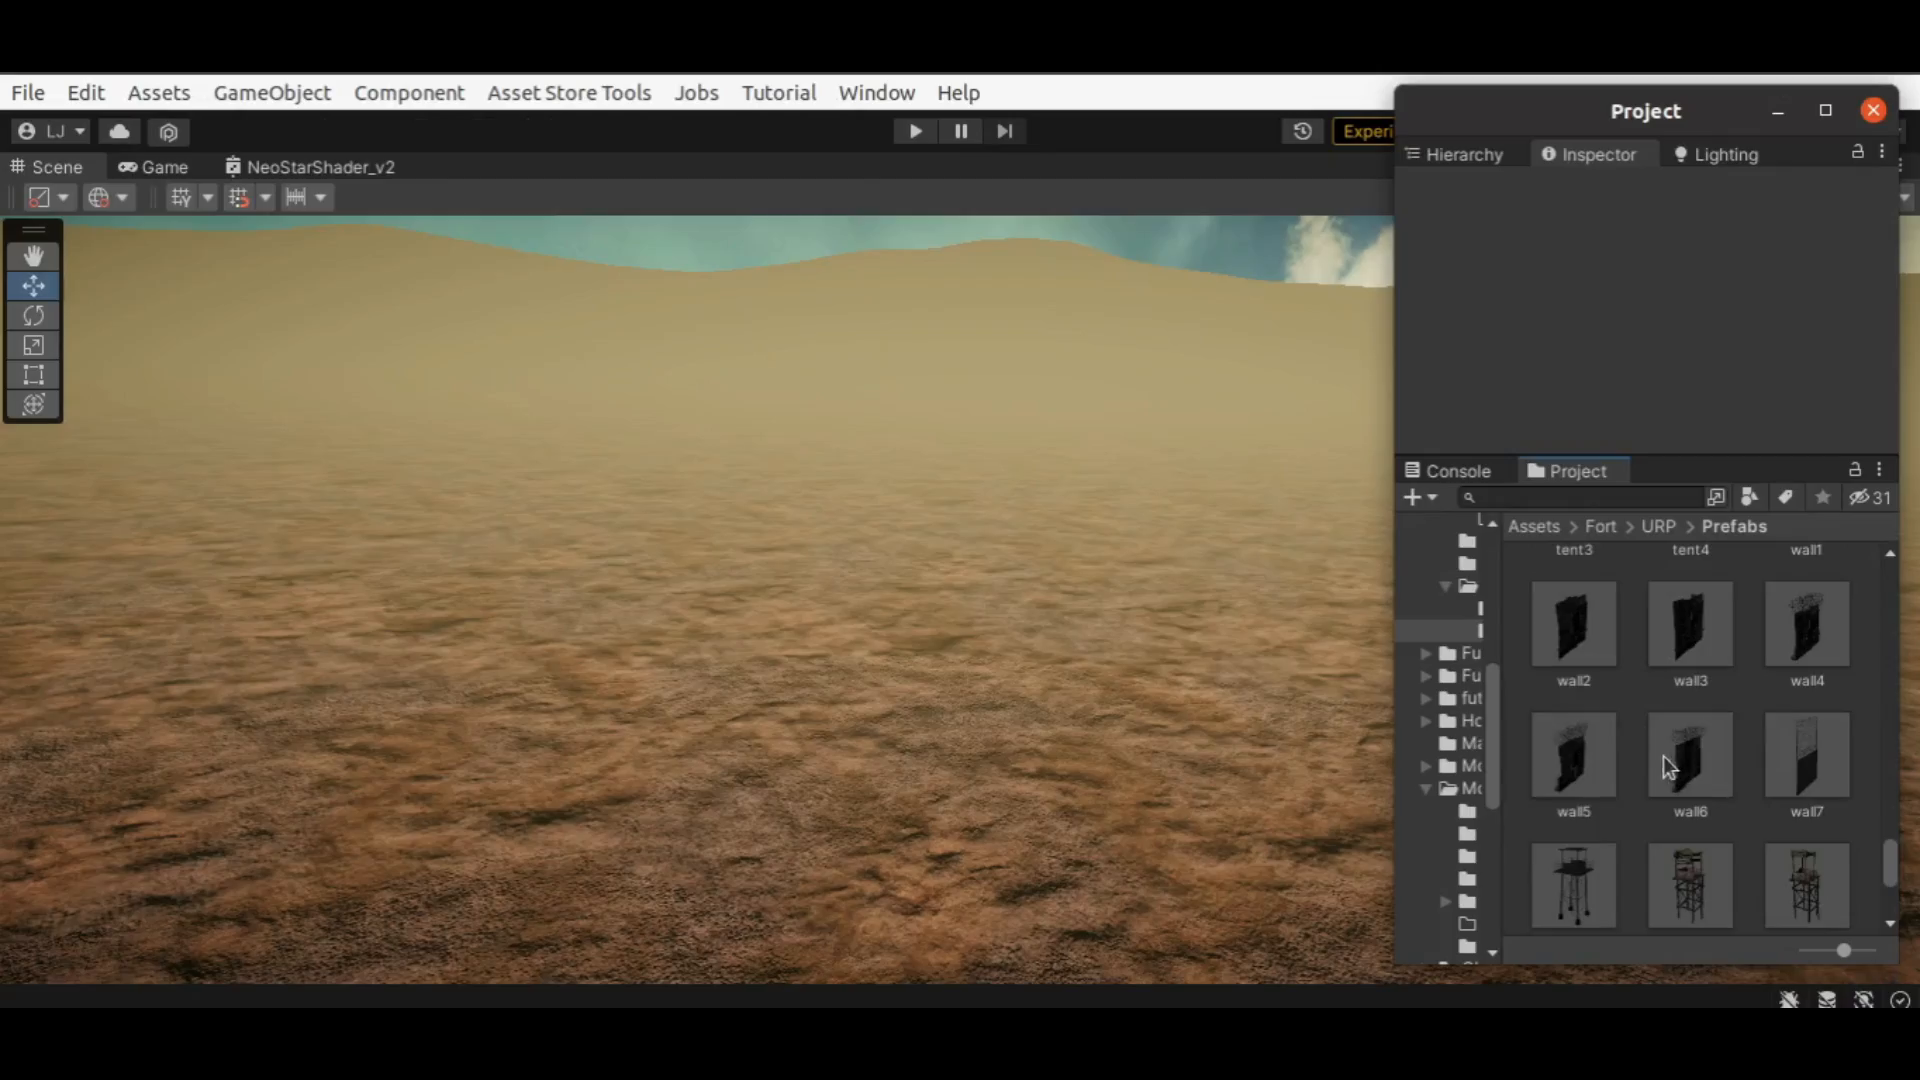
Task: Toggle hidden packages visibility showing 31
Action: 1870,497
